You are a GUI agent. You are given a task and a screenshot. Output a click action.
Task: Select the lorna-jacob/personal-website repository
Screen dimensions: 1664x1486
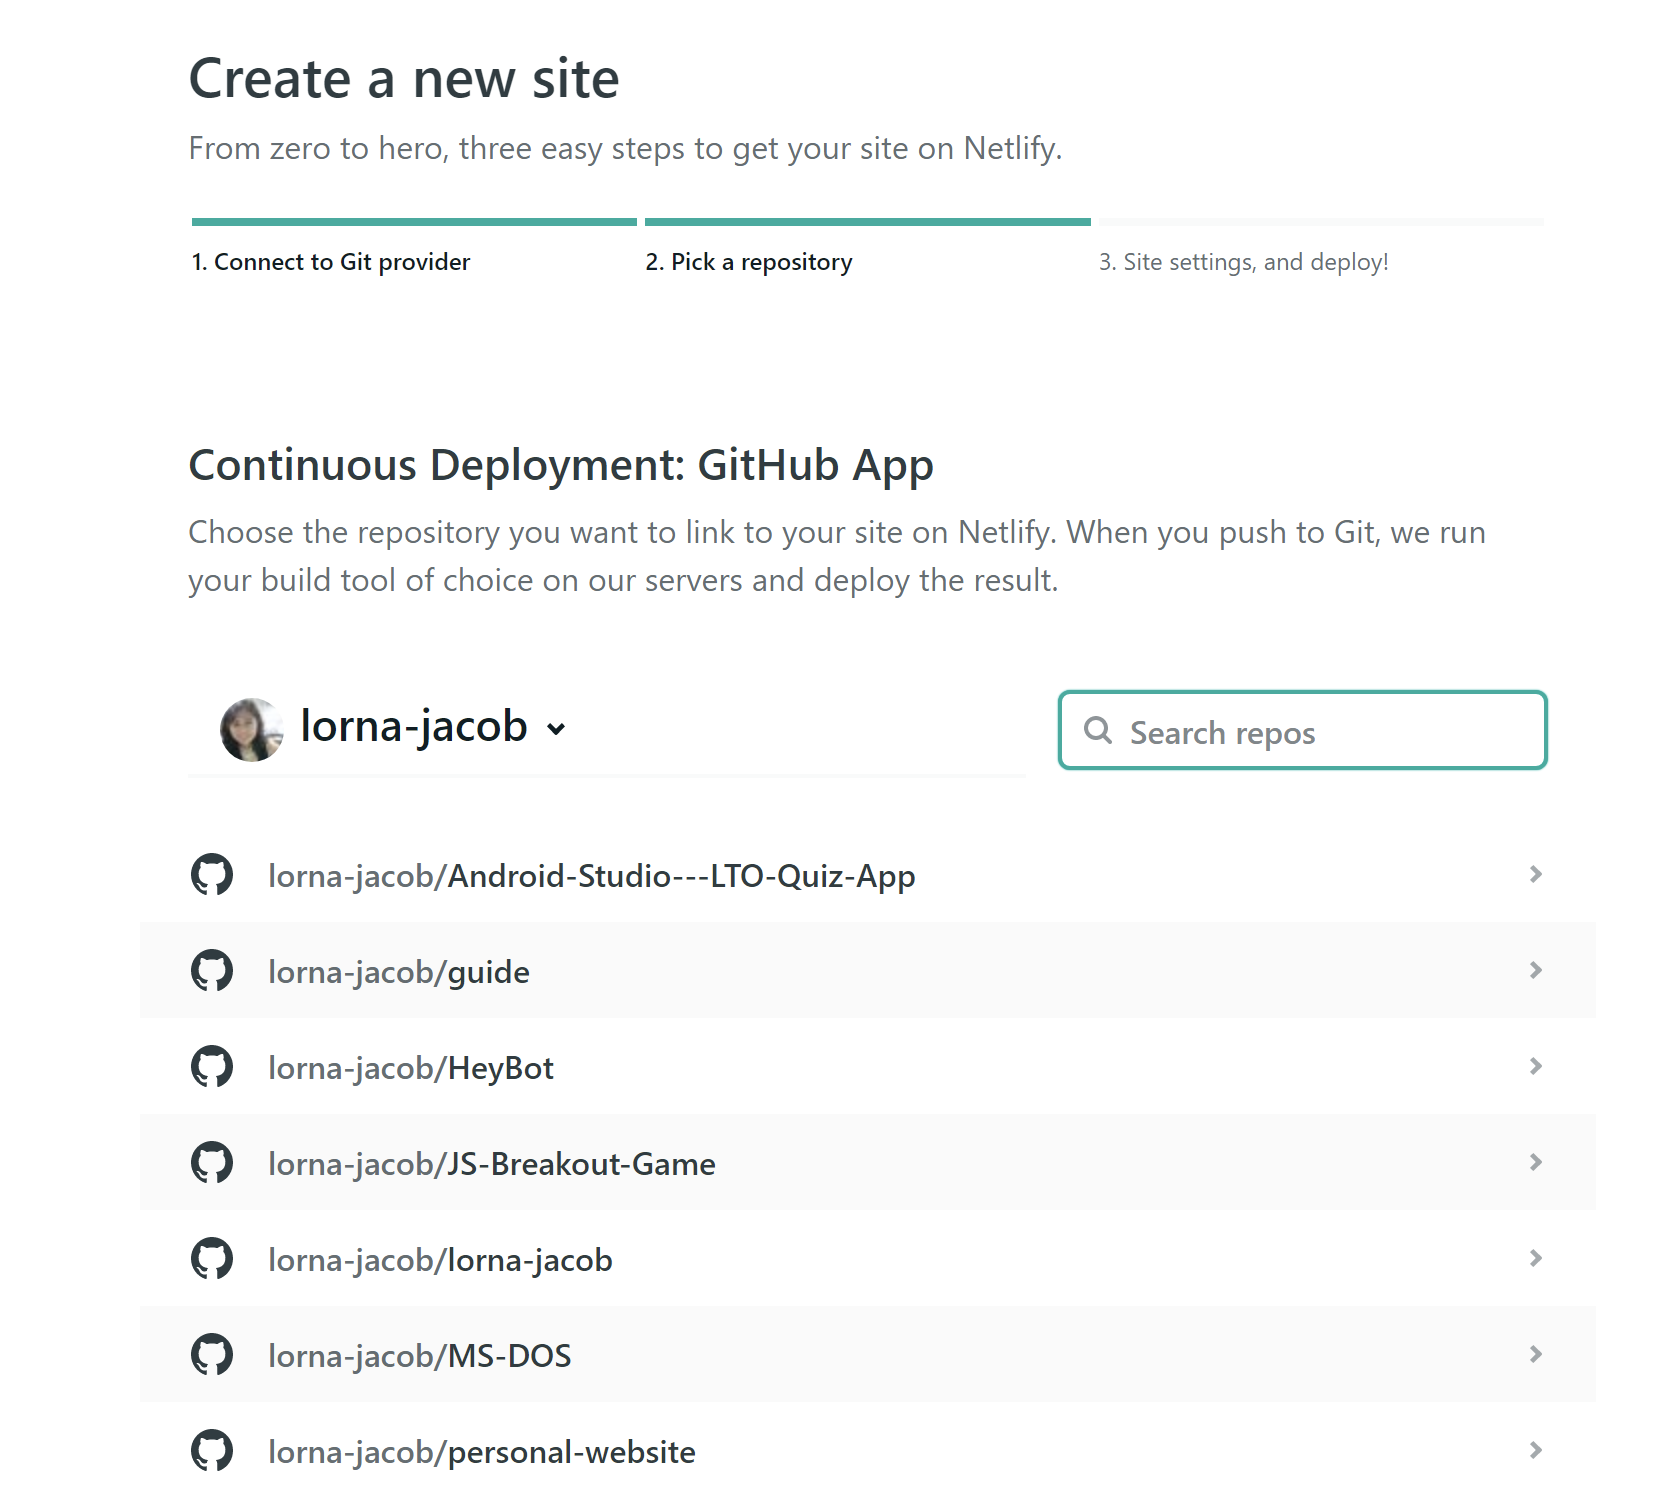(x=868, y=1451)
